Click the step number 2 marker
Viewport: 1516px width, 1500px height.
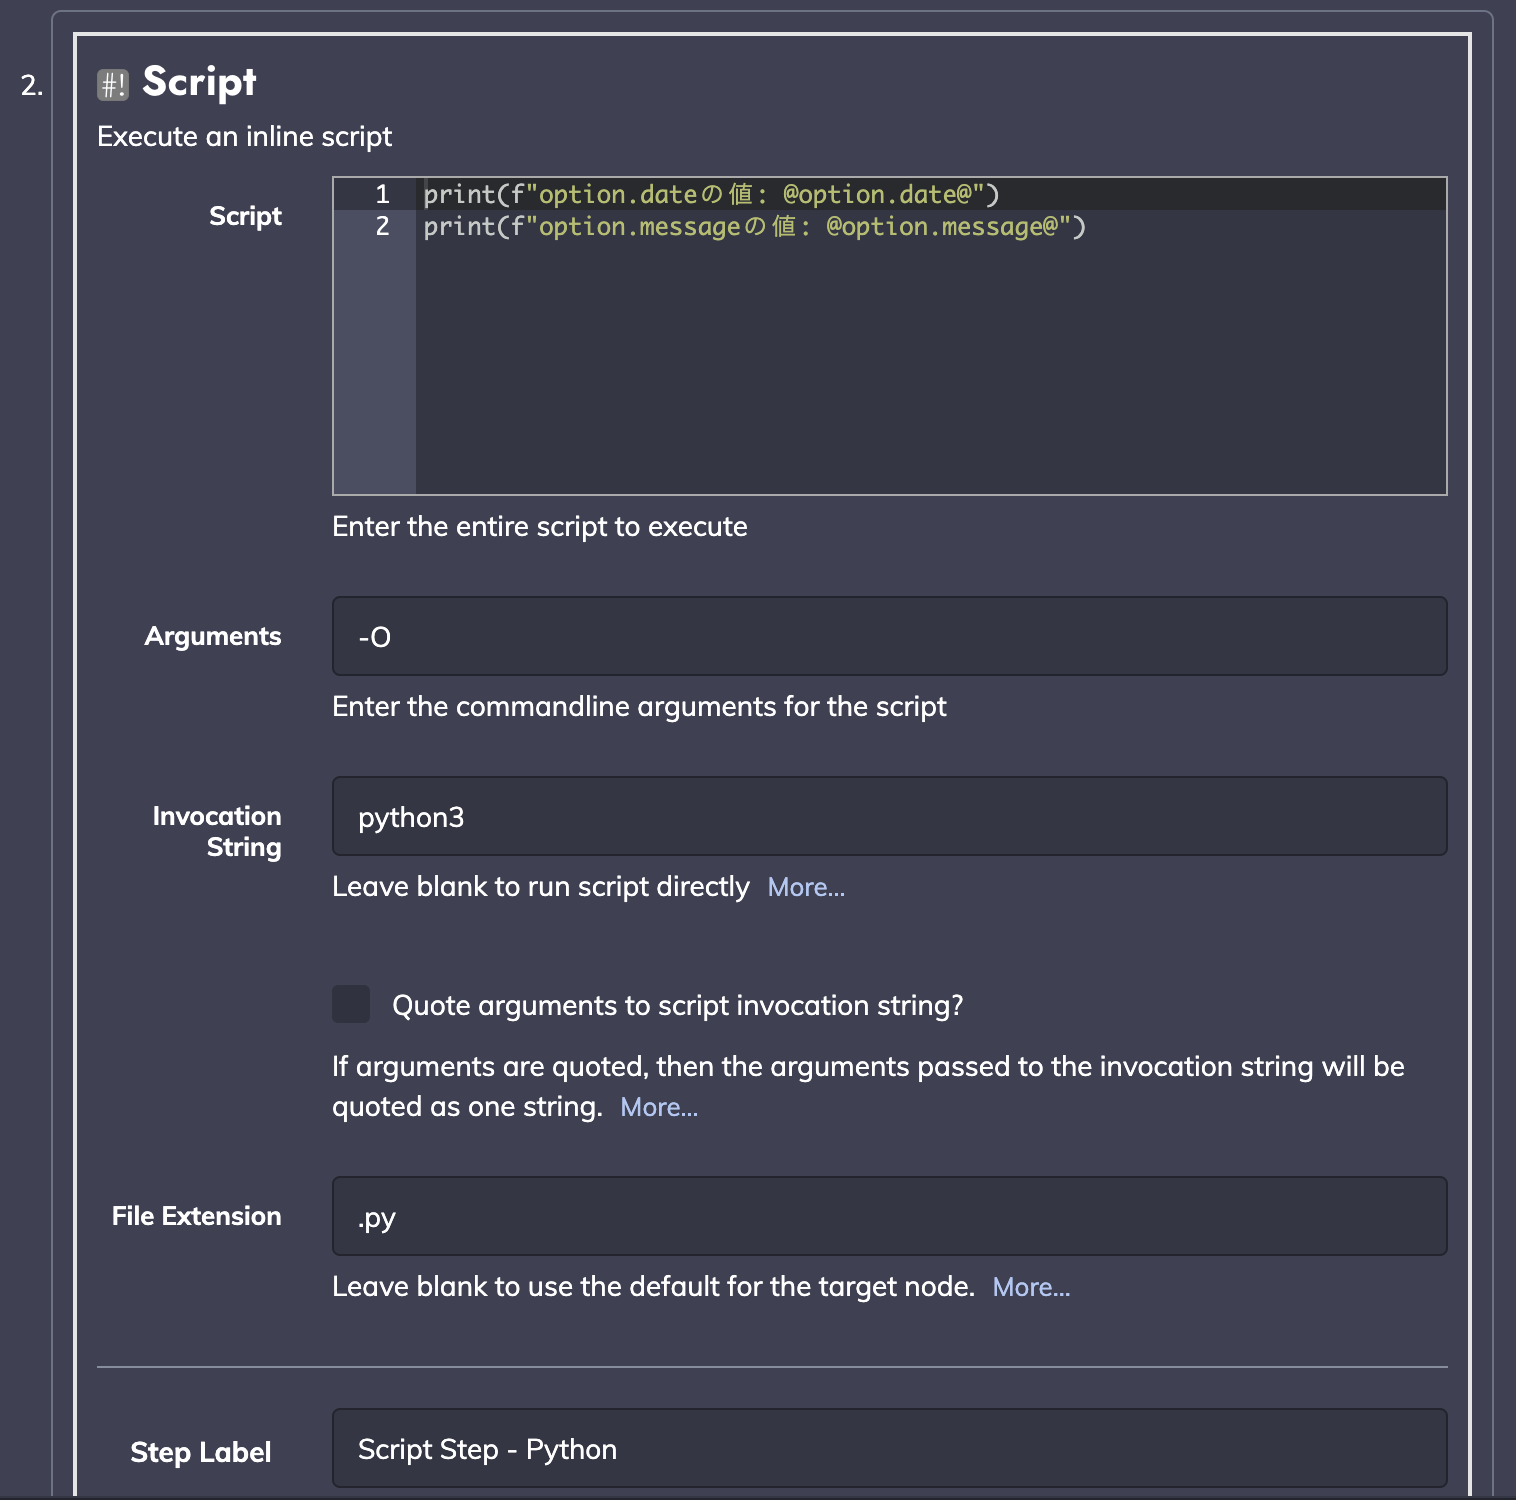click(x=32, y=86)
